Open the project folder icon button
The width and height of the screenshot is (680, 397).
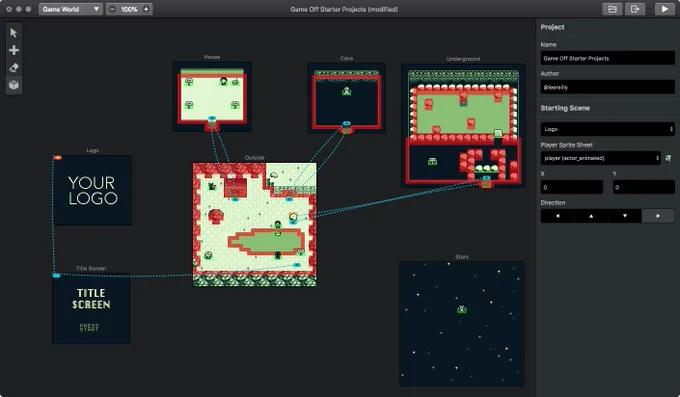pyautogui.click(x=612, y=9)
